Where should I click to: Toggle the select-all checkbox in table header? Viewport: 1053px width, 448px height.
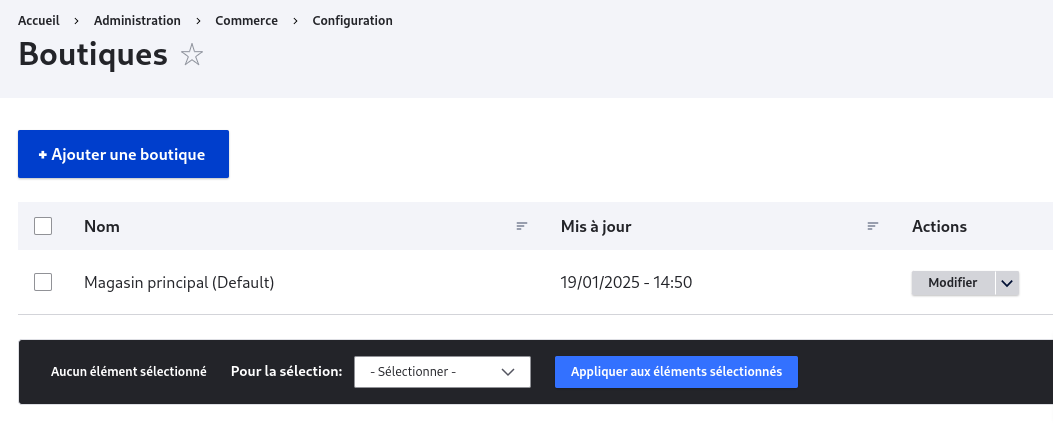tap(43, 226)
